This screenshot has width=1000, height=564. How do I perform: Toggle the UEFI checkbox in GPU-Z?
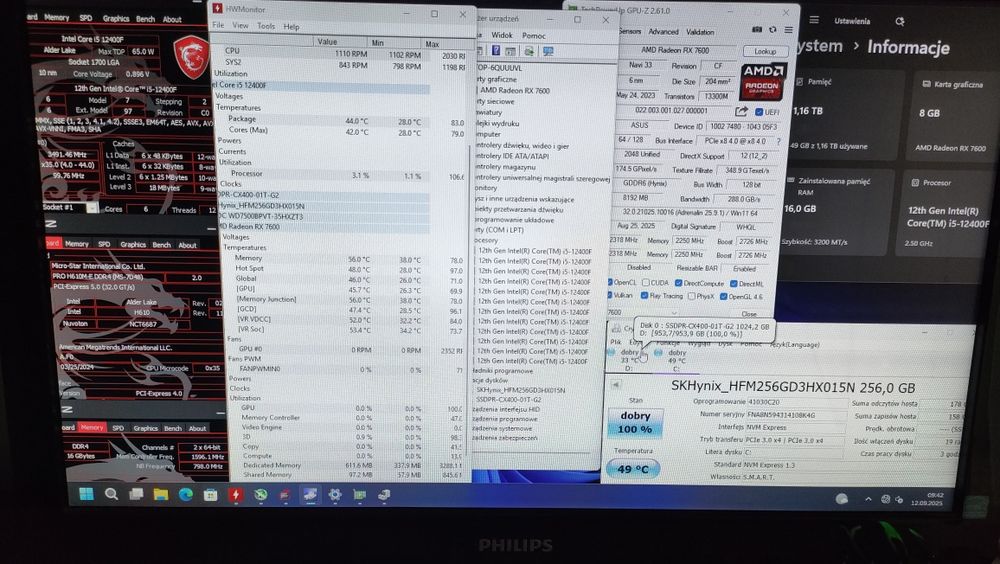[759, 112]
